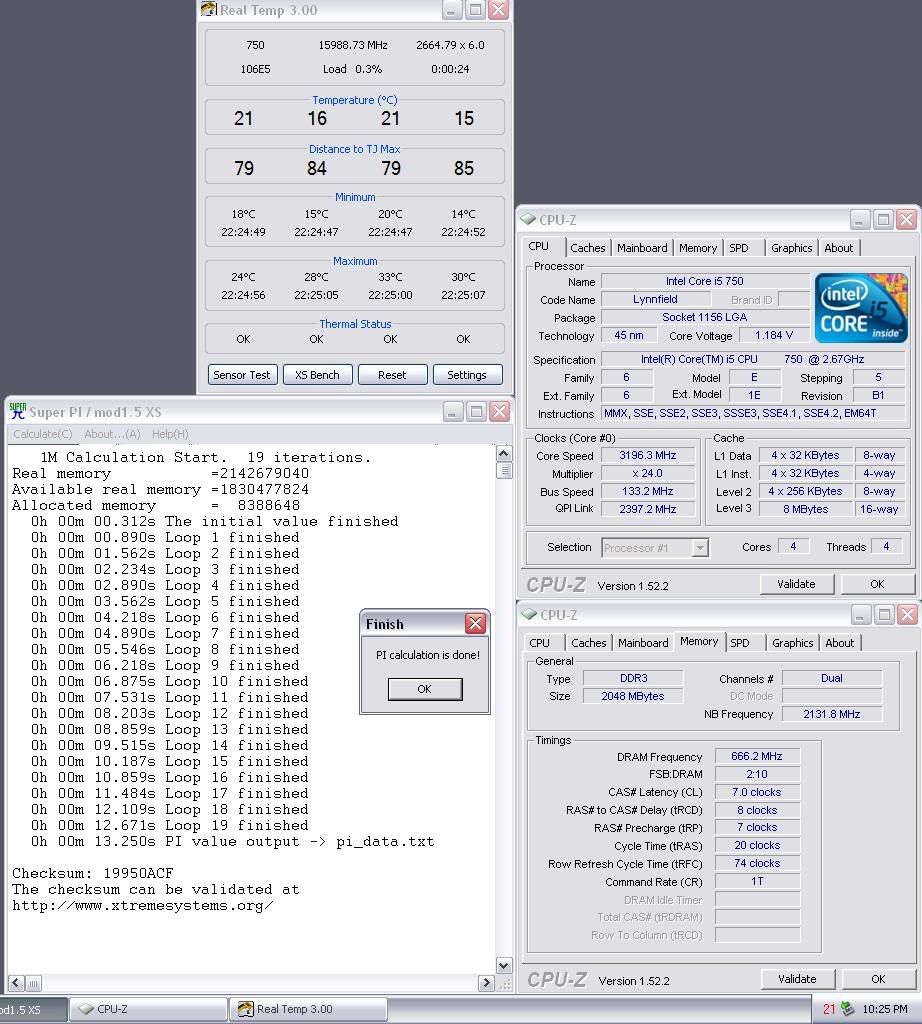Click the CPU-Z icon in the lower Memory window title bar
This screenshot has height=1024, width=922.
click(x=529, y=615)
